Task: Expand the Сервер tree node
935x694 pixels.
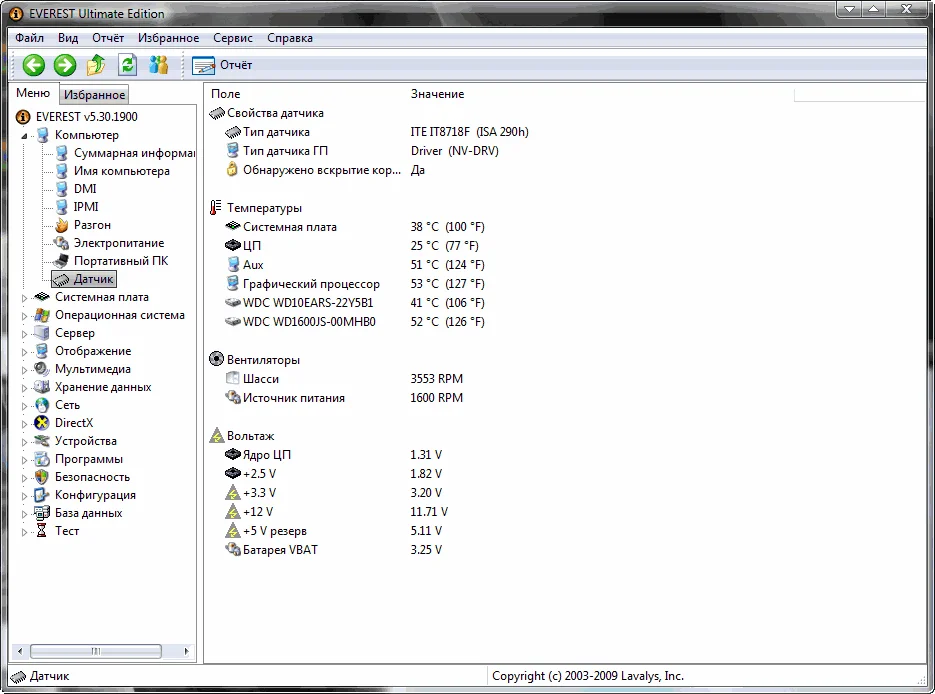Action: [x=24, y=334]
